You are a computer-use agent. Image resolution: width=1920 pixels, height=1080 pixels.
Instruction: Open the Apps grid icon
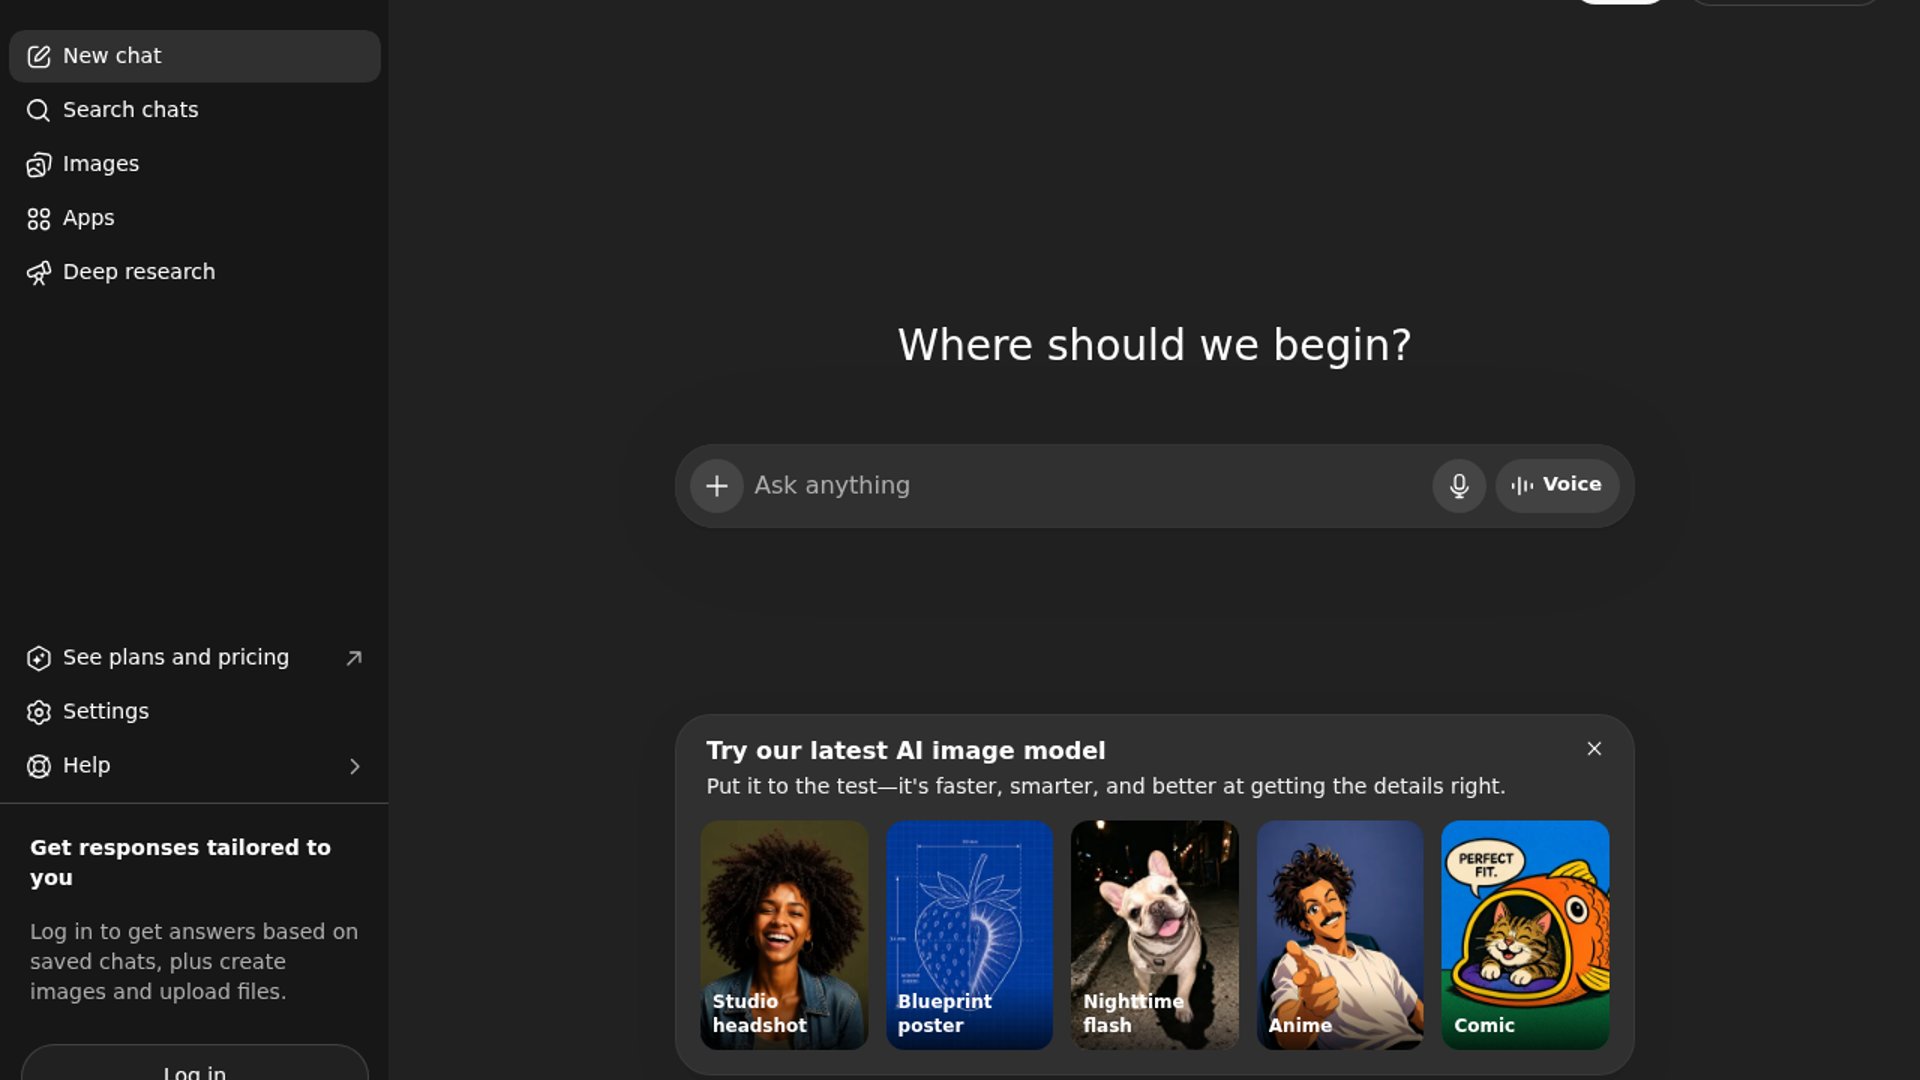[x=38, y=219]
